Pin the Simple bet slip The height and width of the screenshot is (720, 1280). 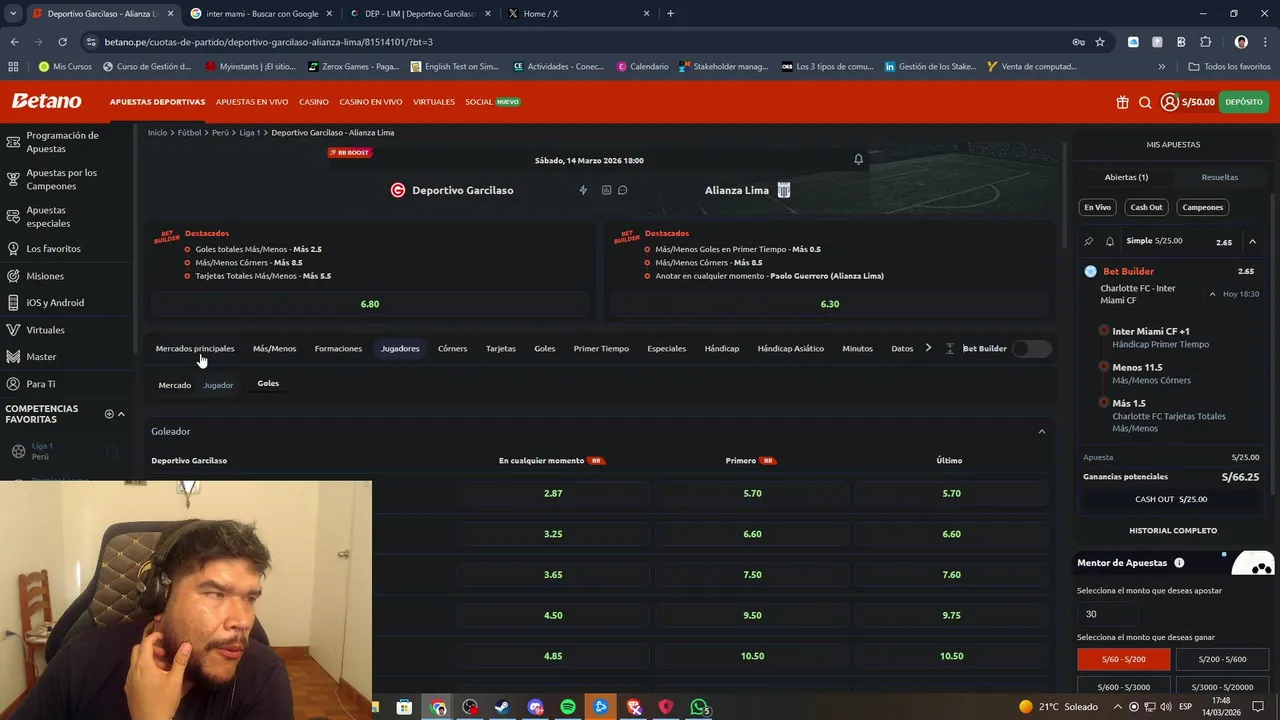click(1089, 241)
